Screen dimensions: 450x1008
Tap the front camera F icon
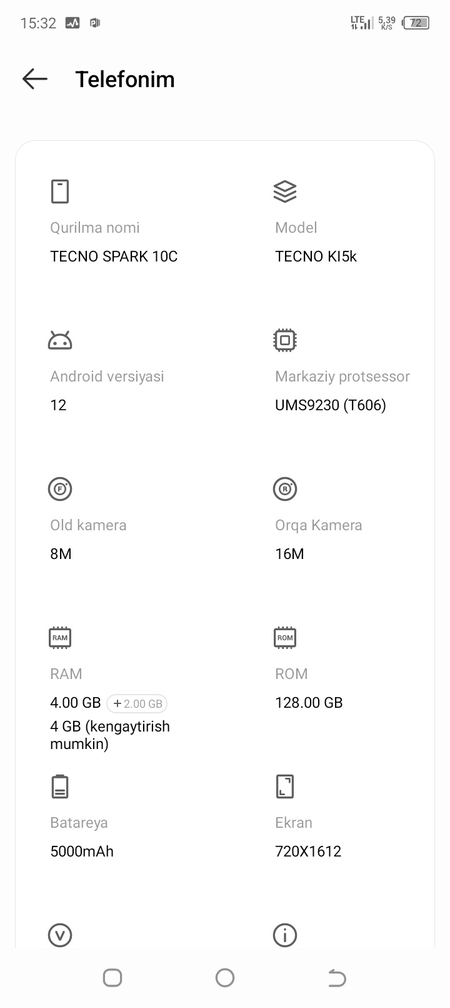click(x=60, y=489)
